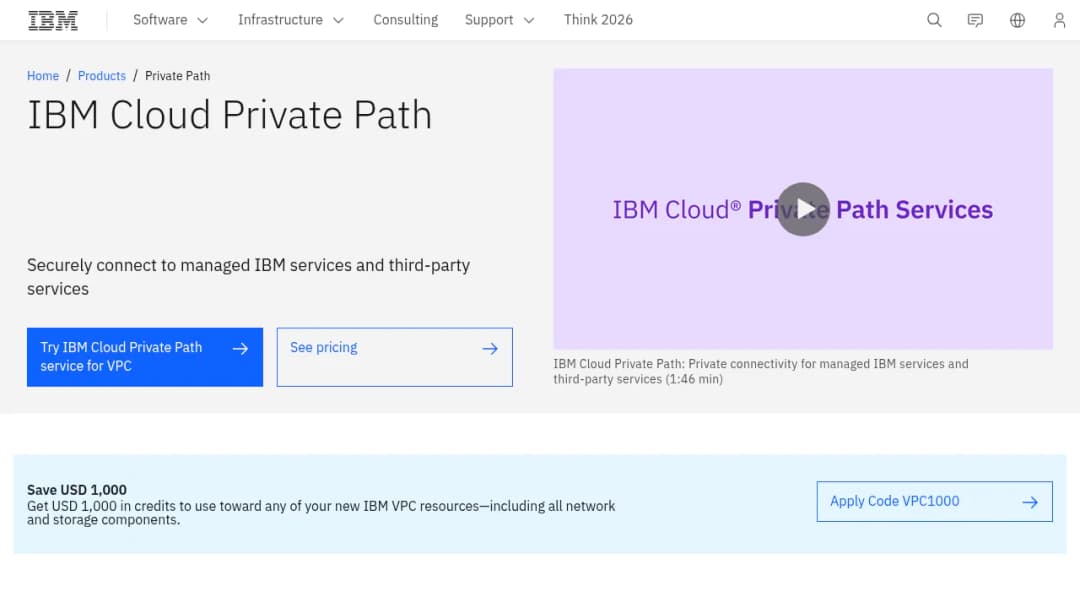Click the Private Path breadcrumb text

177,76
